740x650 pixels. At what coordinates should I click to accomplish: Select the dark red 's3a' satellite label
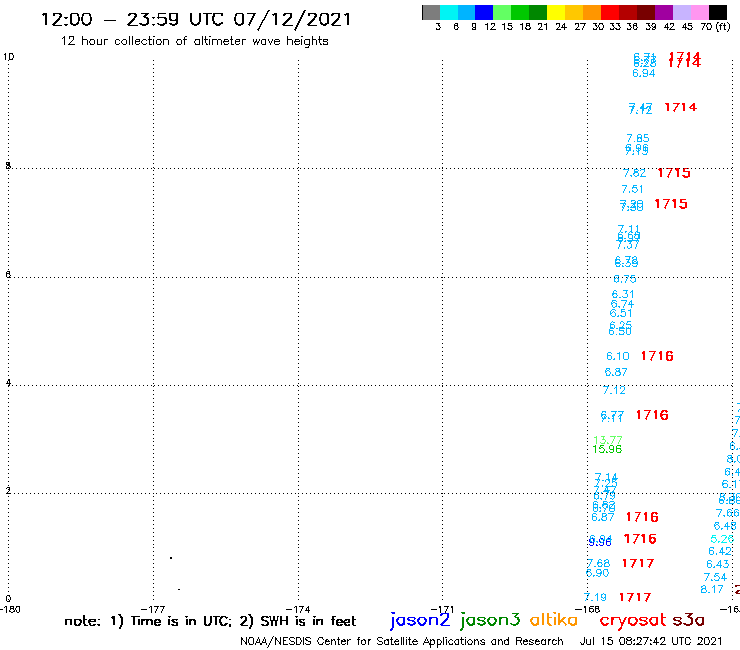[689, 621]
